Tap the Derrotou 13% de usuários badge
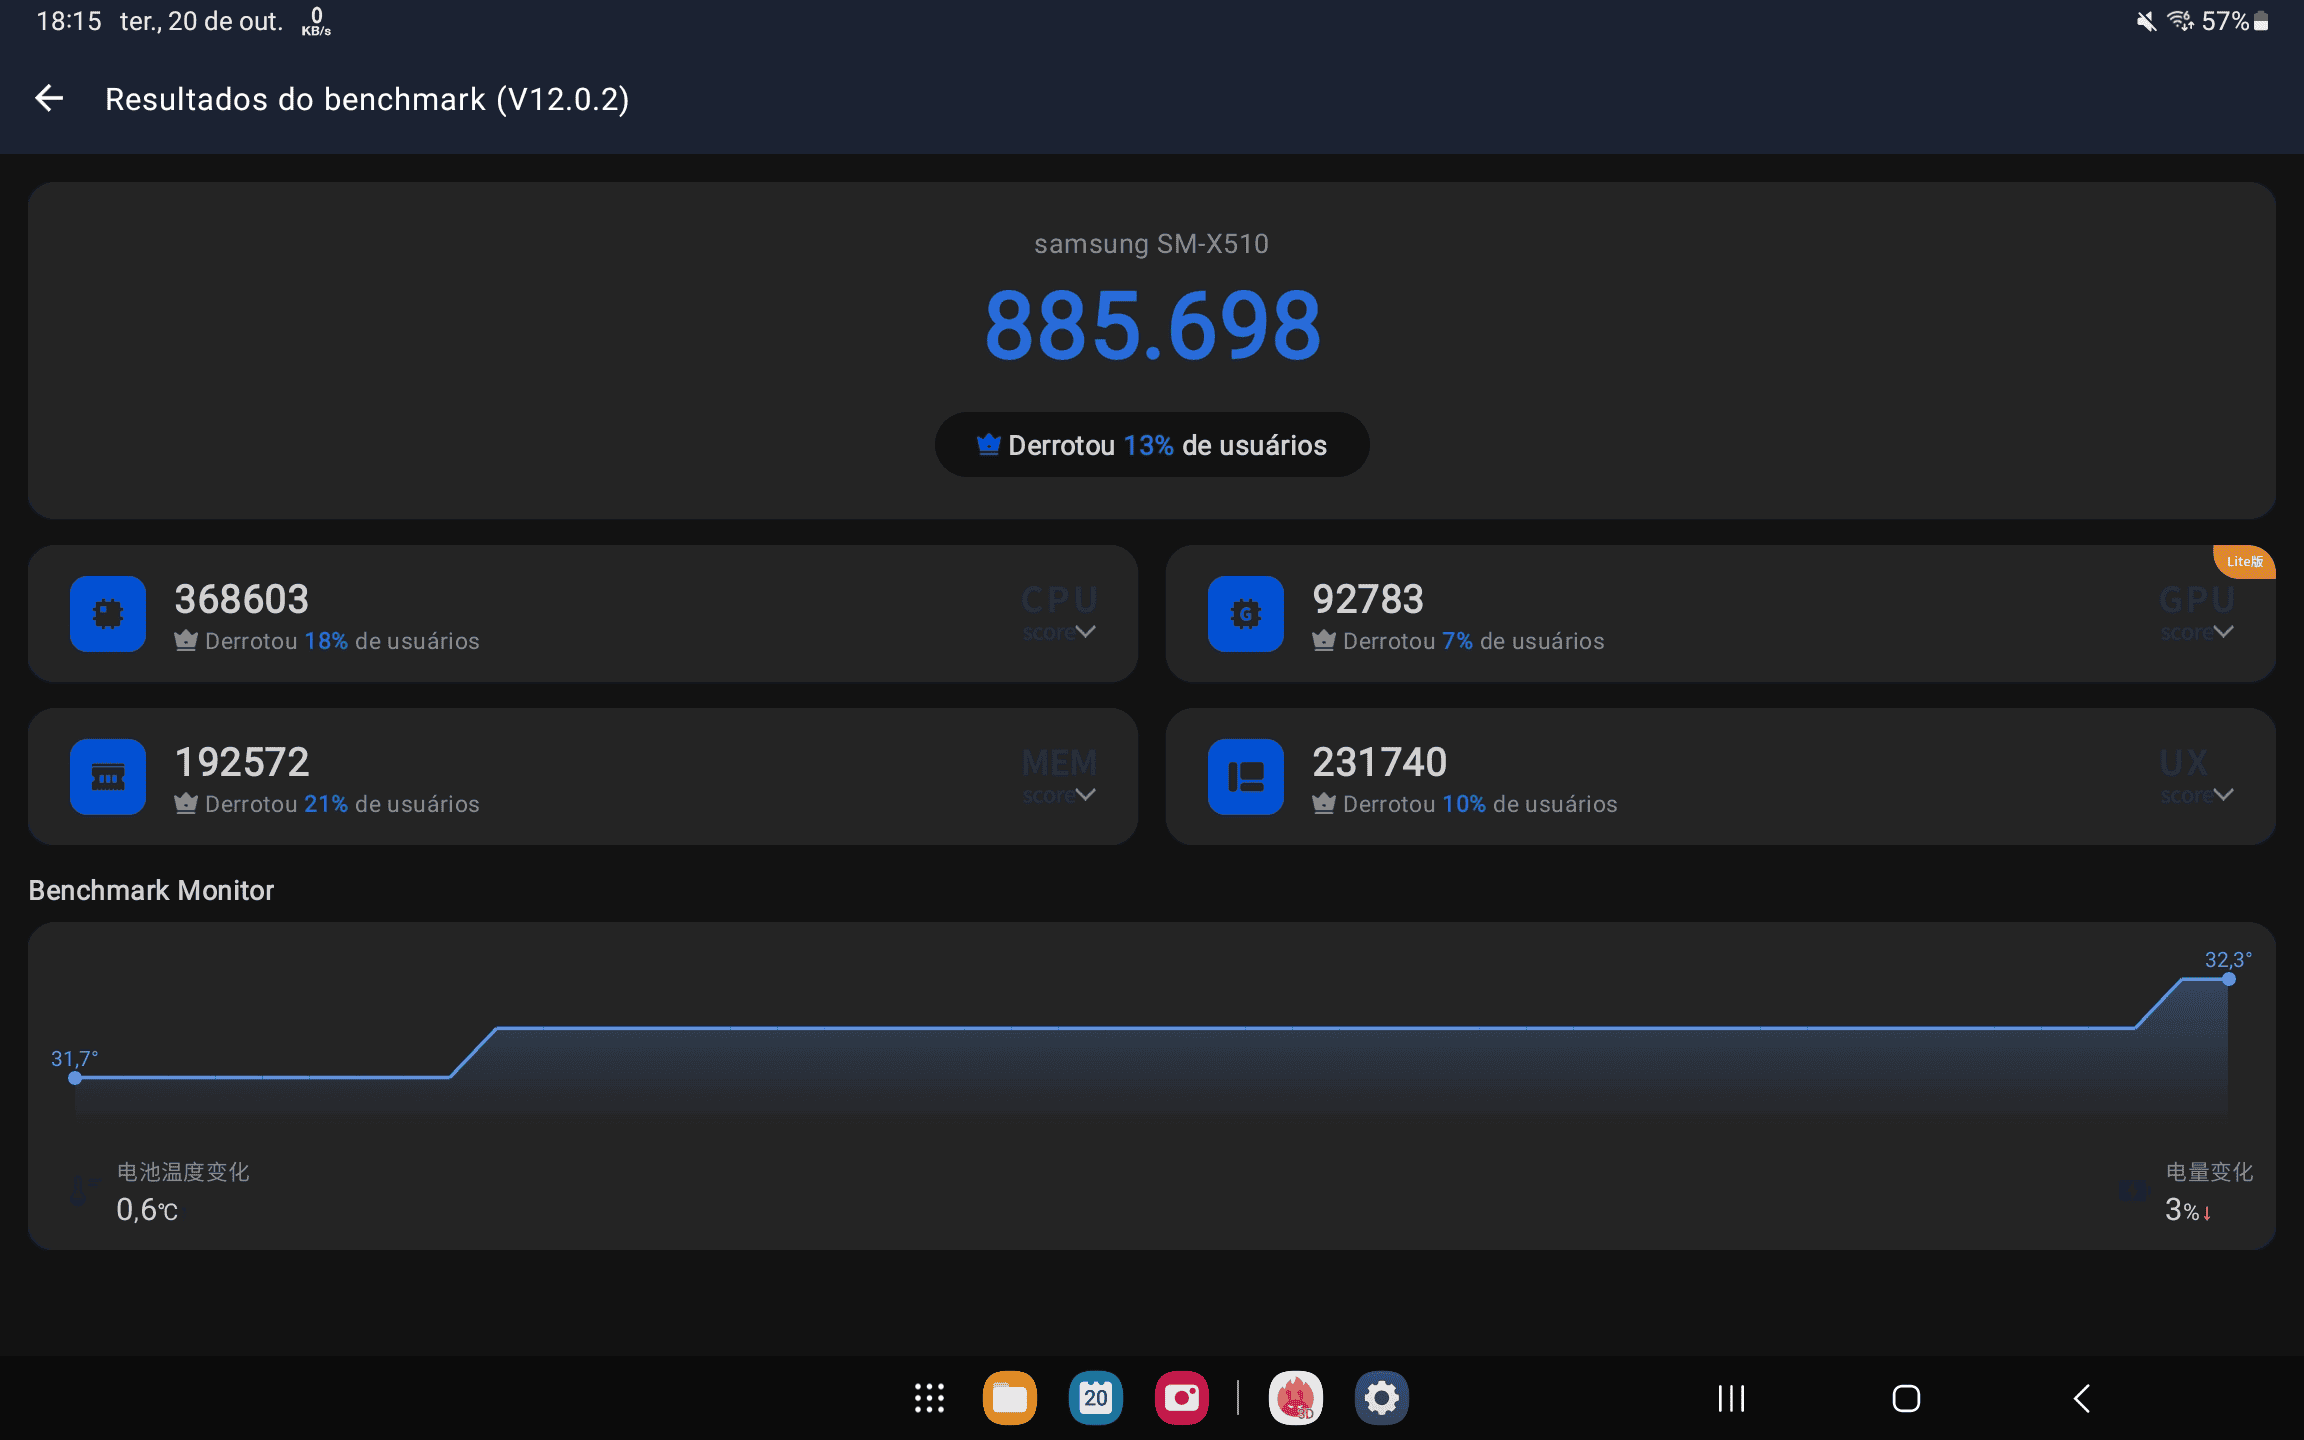2304x1440 pixels. point(1152,445)
